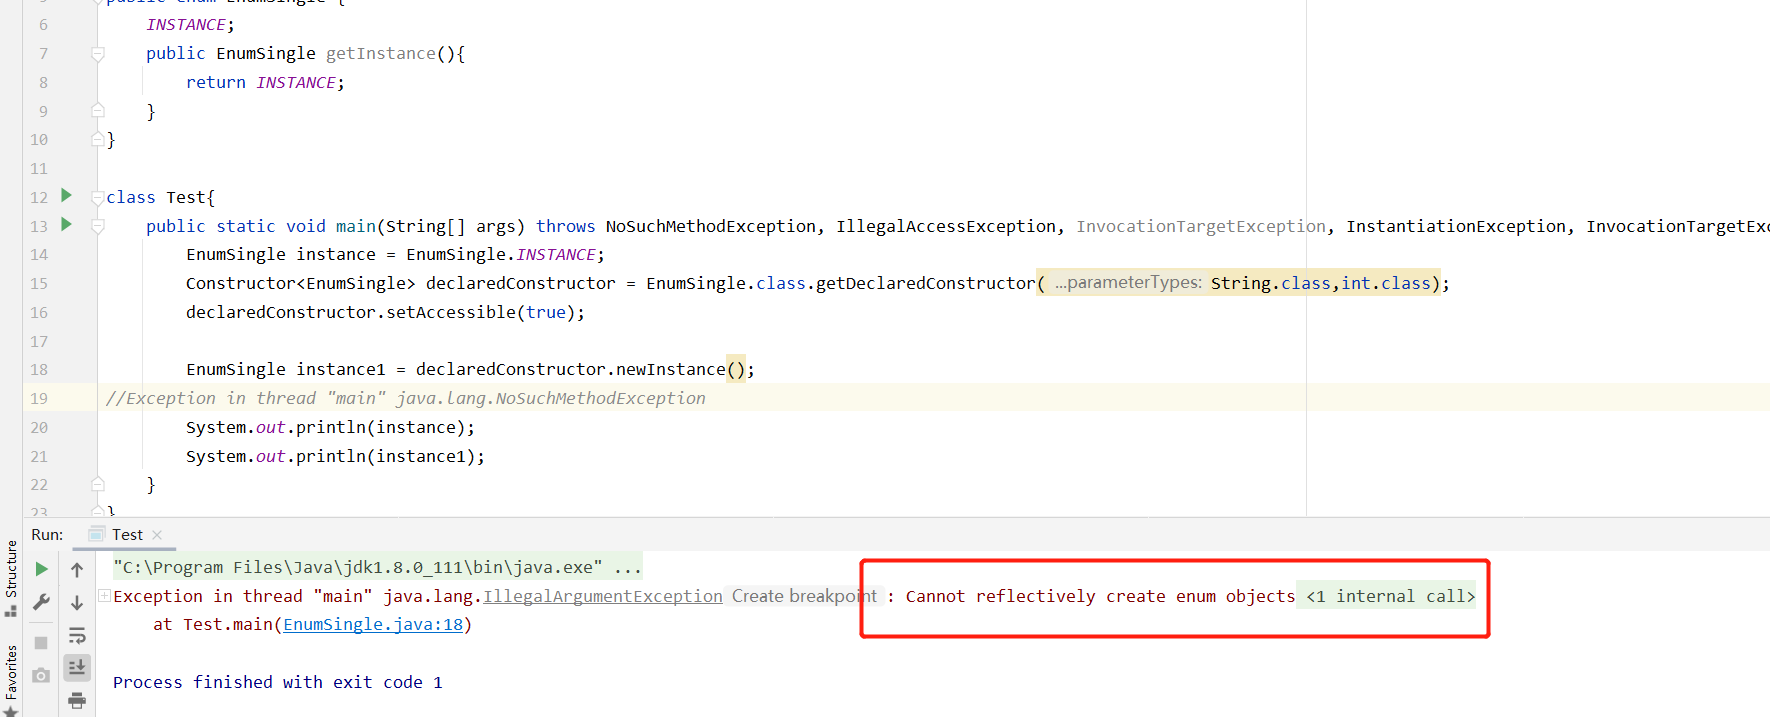This screenshot has width=1770, height=717.
Task: Click System.out.println(instance1) on line 21
Action: pyautogui.click(x=335, y=456)
